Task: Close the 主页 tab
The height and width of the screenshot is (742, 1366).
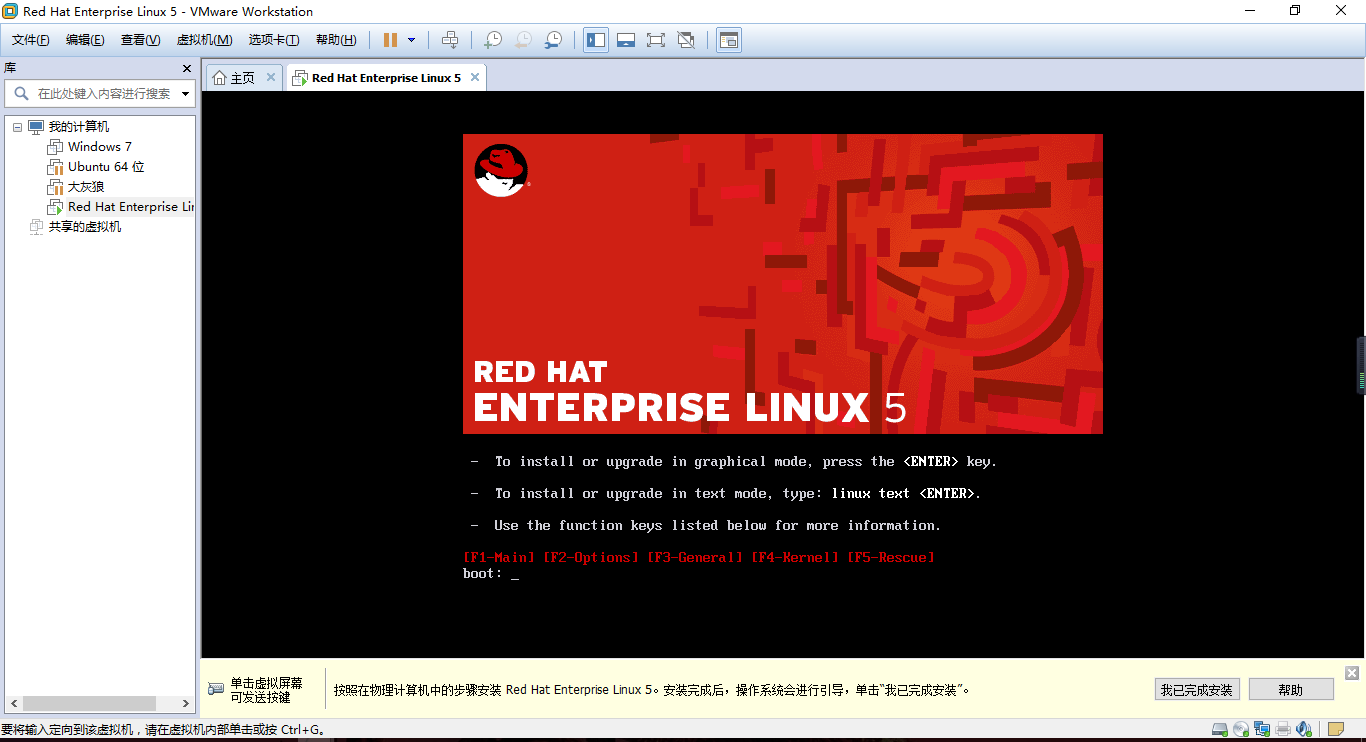Action: [x=271, y=77]
